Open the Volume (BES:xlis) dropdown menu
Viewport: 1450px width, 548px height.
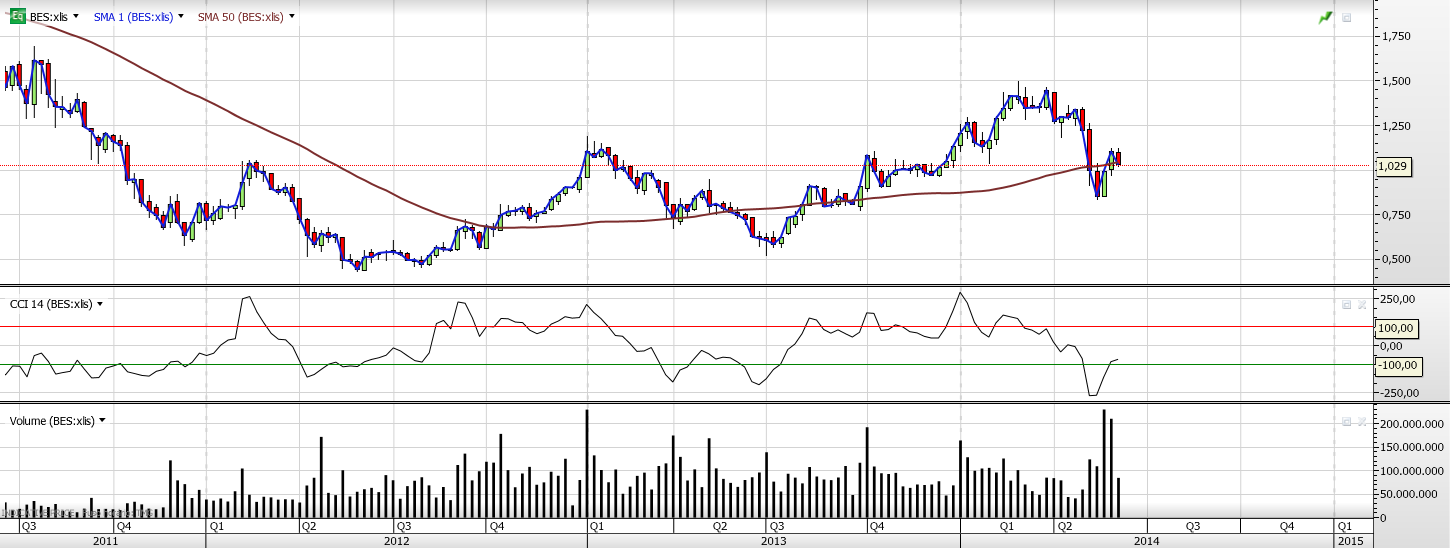(x=102, y=421)
